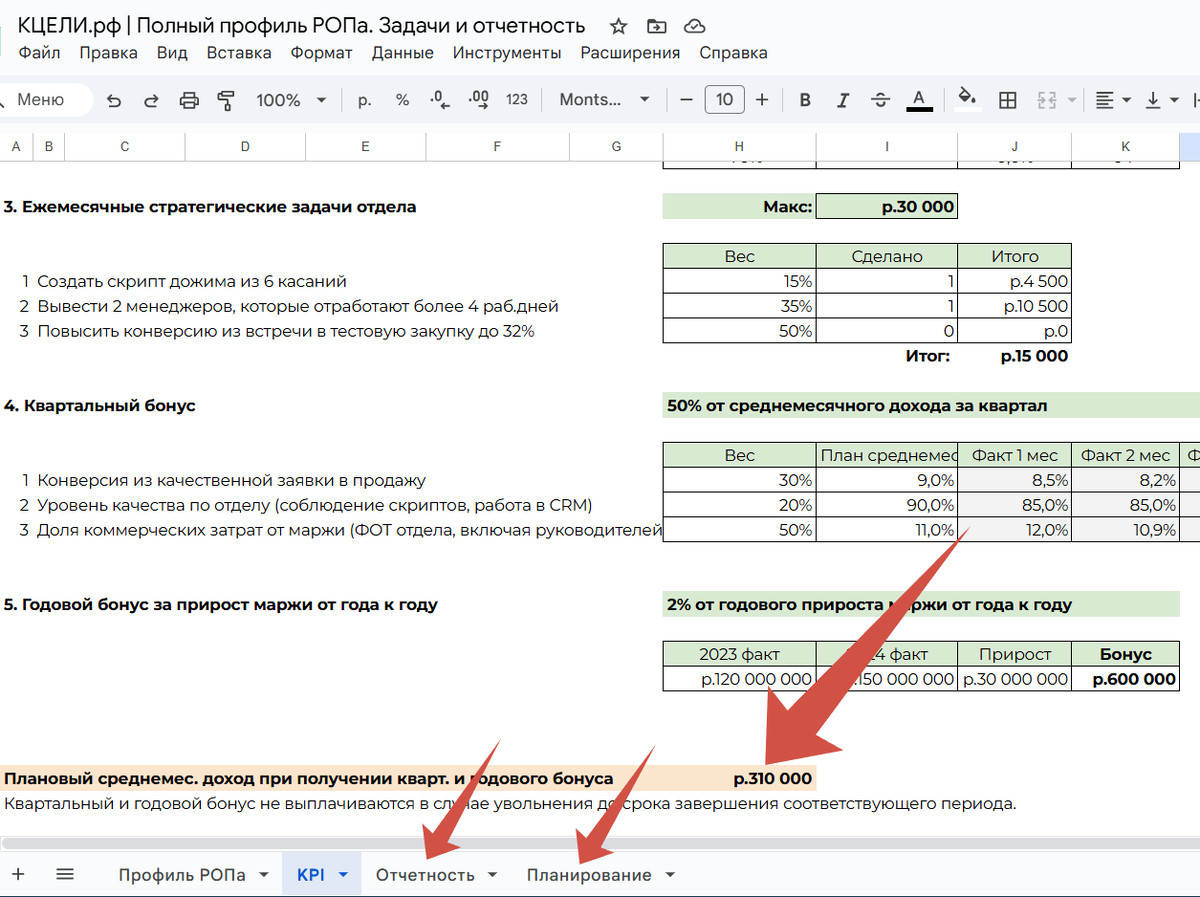
Task: Click the redo arrow in toolbar
Action: click(x=151, y=100)
